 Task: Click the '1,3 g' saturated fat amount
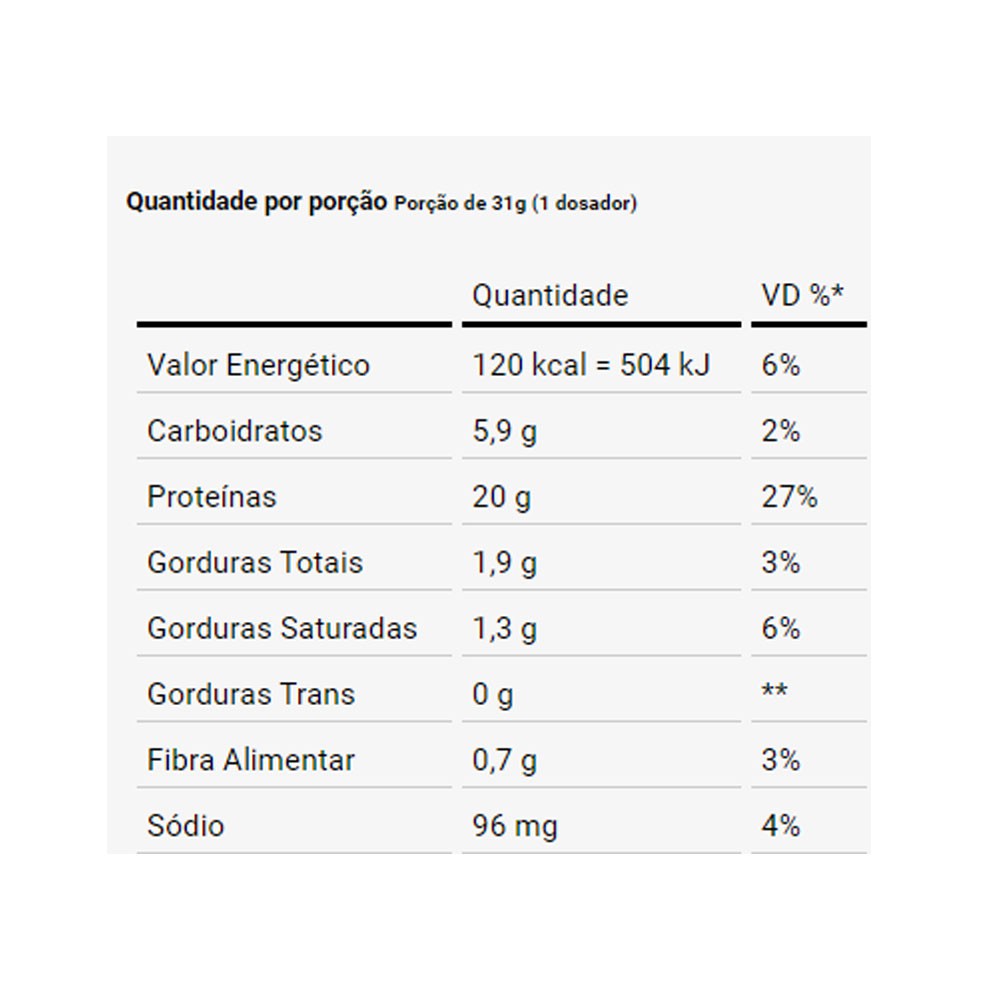click(x=504, y=629)
